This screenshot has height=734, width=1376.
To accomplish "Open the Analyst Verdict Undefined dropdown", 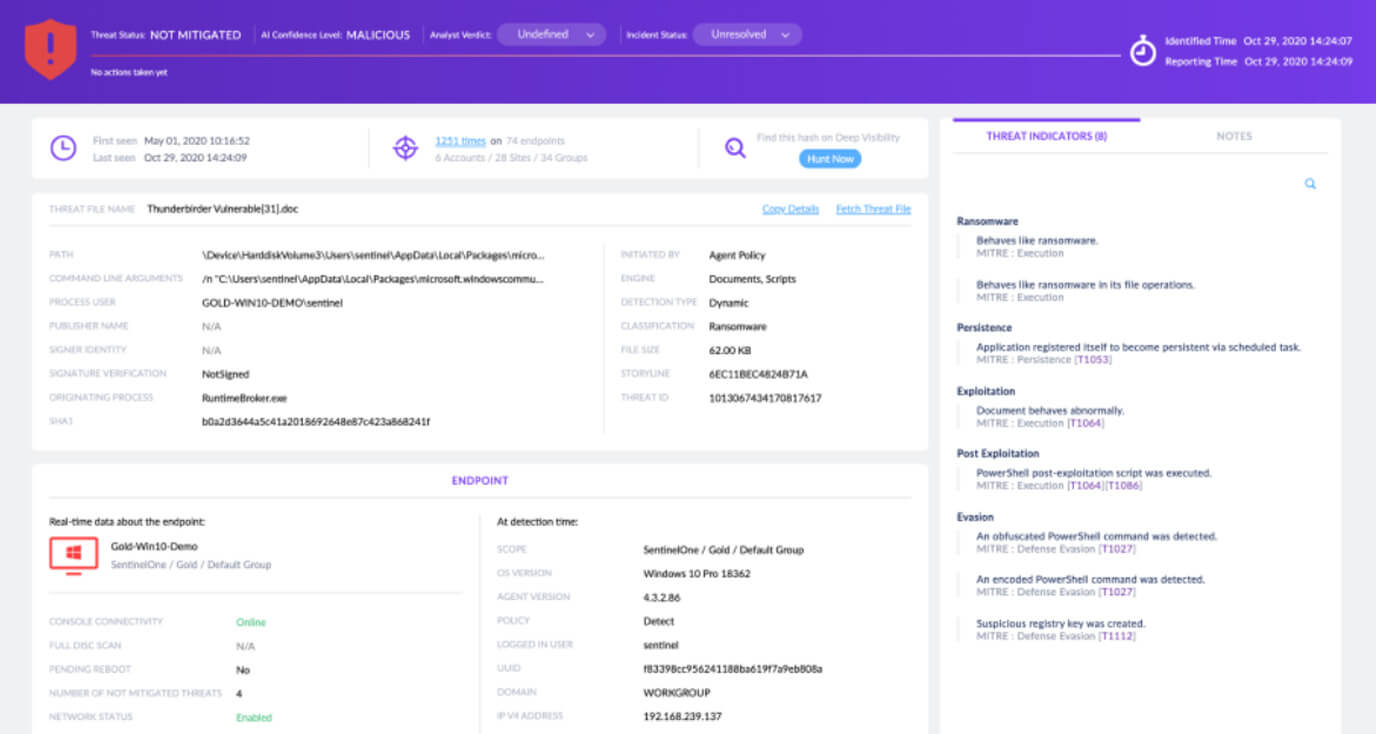I will [x=551, y=35].
